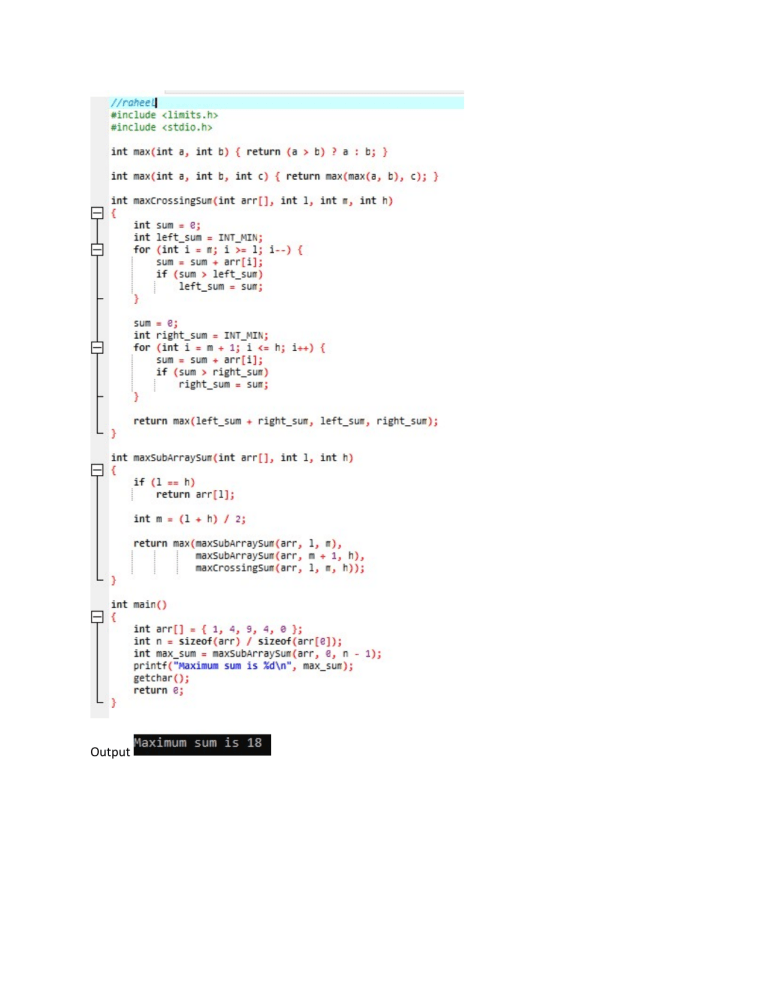Viewport: 768px width, 994px height.
Task: Click the Maximum sum is 18 console output
Action: coord(202,745)
